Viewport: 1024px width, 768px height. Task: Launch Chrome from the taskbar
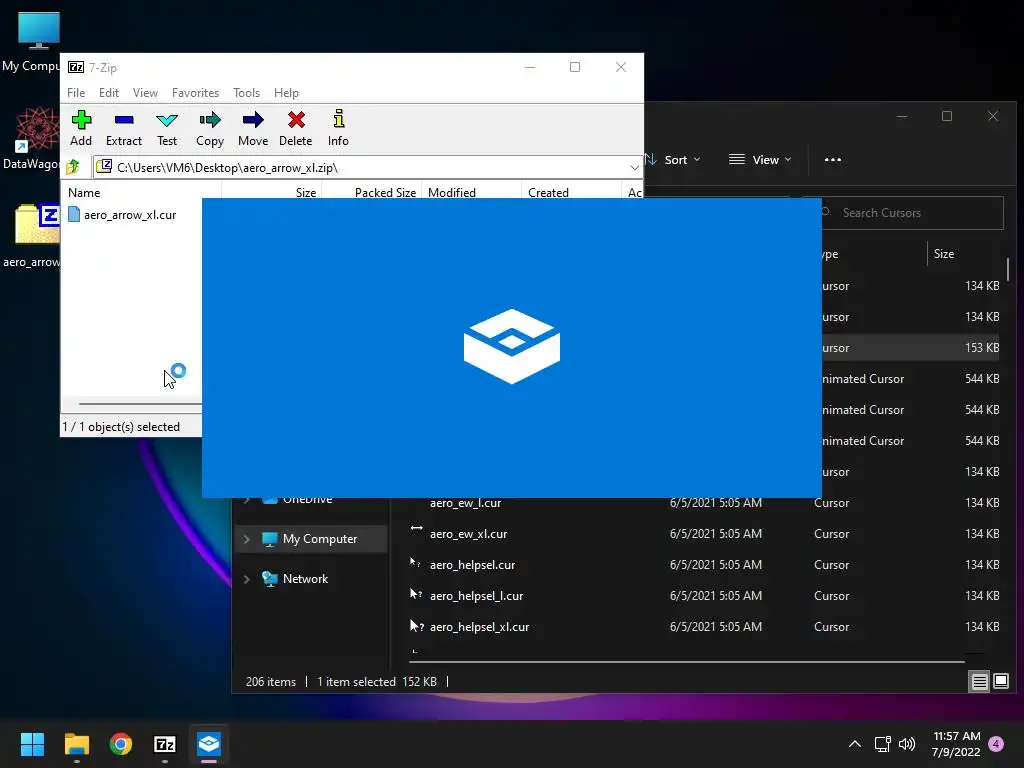[121, 744]
